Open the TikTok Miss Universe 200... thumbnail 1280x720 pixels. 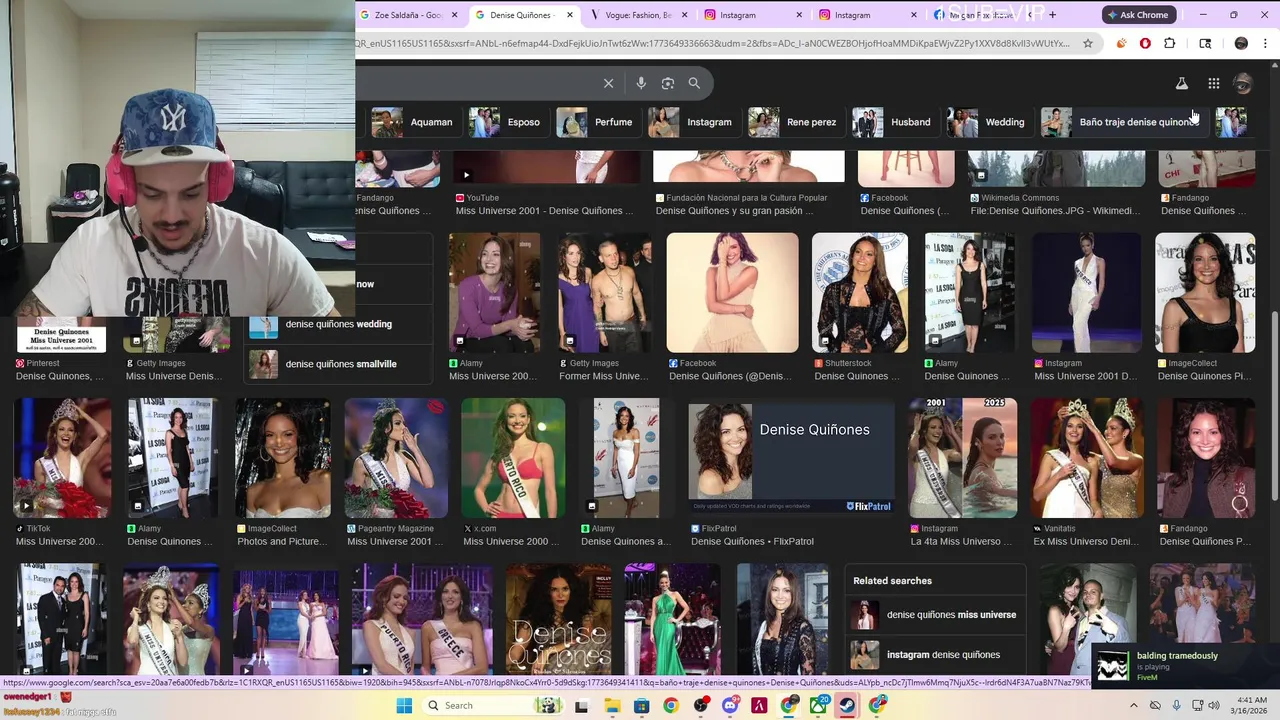pyautogui.click(x=61, y=457)
